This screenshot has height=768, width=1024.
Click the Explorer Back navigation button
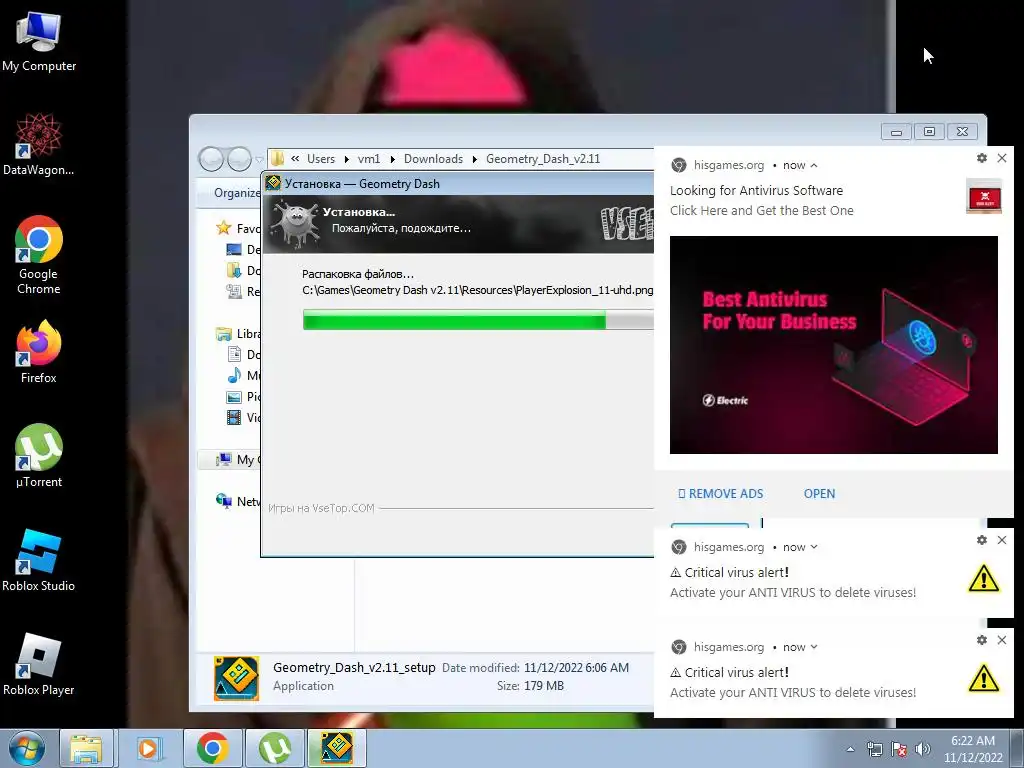(211, 159)
